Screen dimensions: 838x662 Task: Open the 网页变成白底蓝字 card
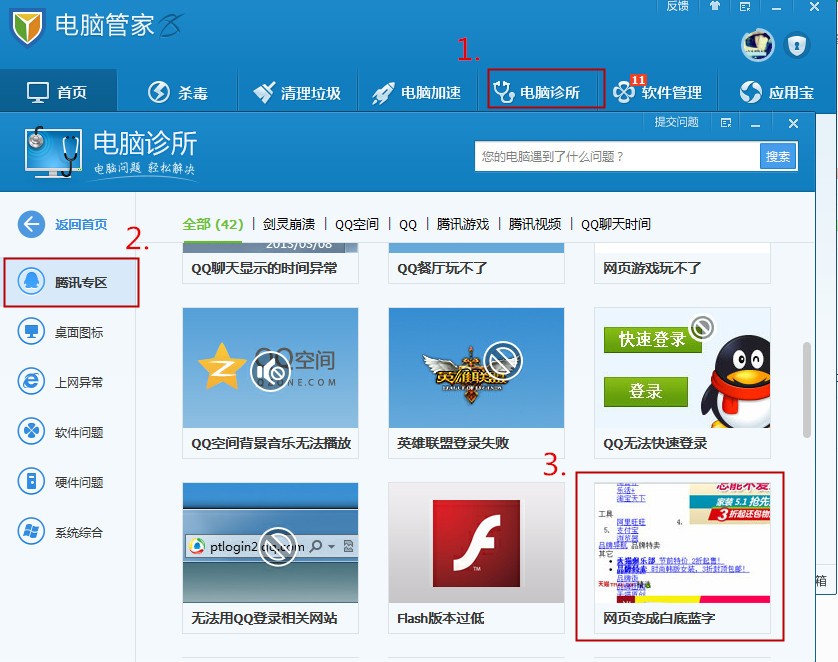point(682,558)
